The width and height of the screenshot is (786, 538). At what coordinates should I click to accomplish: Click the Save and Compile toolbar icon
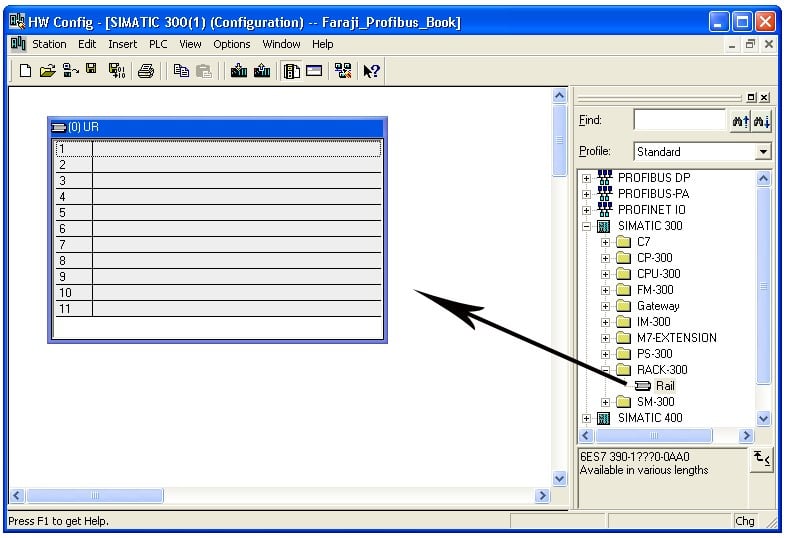117,71
